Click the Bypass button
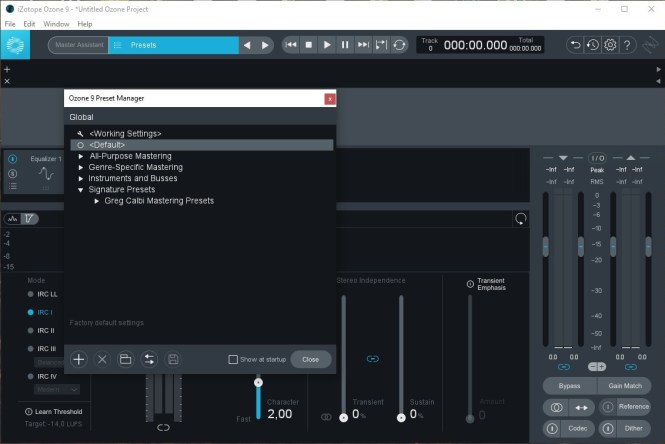Image resolution: width=665 pixels, height=444 pixels. point(570,386)
